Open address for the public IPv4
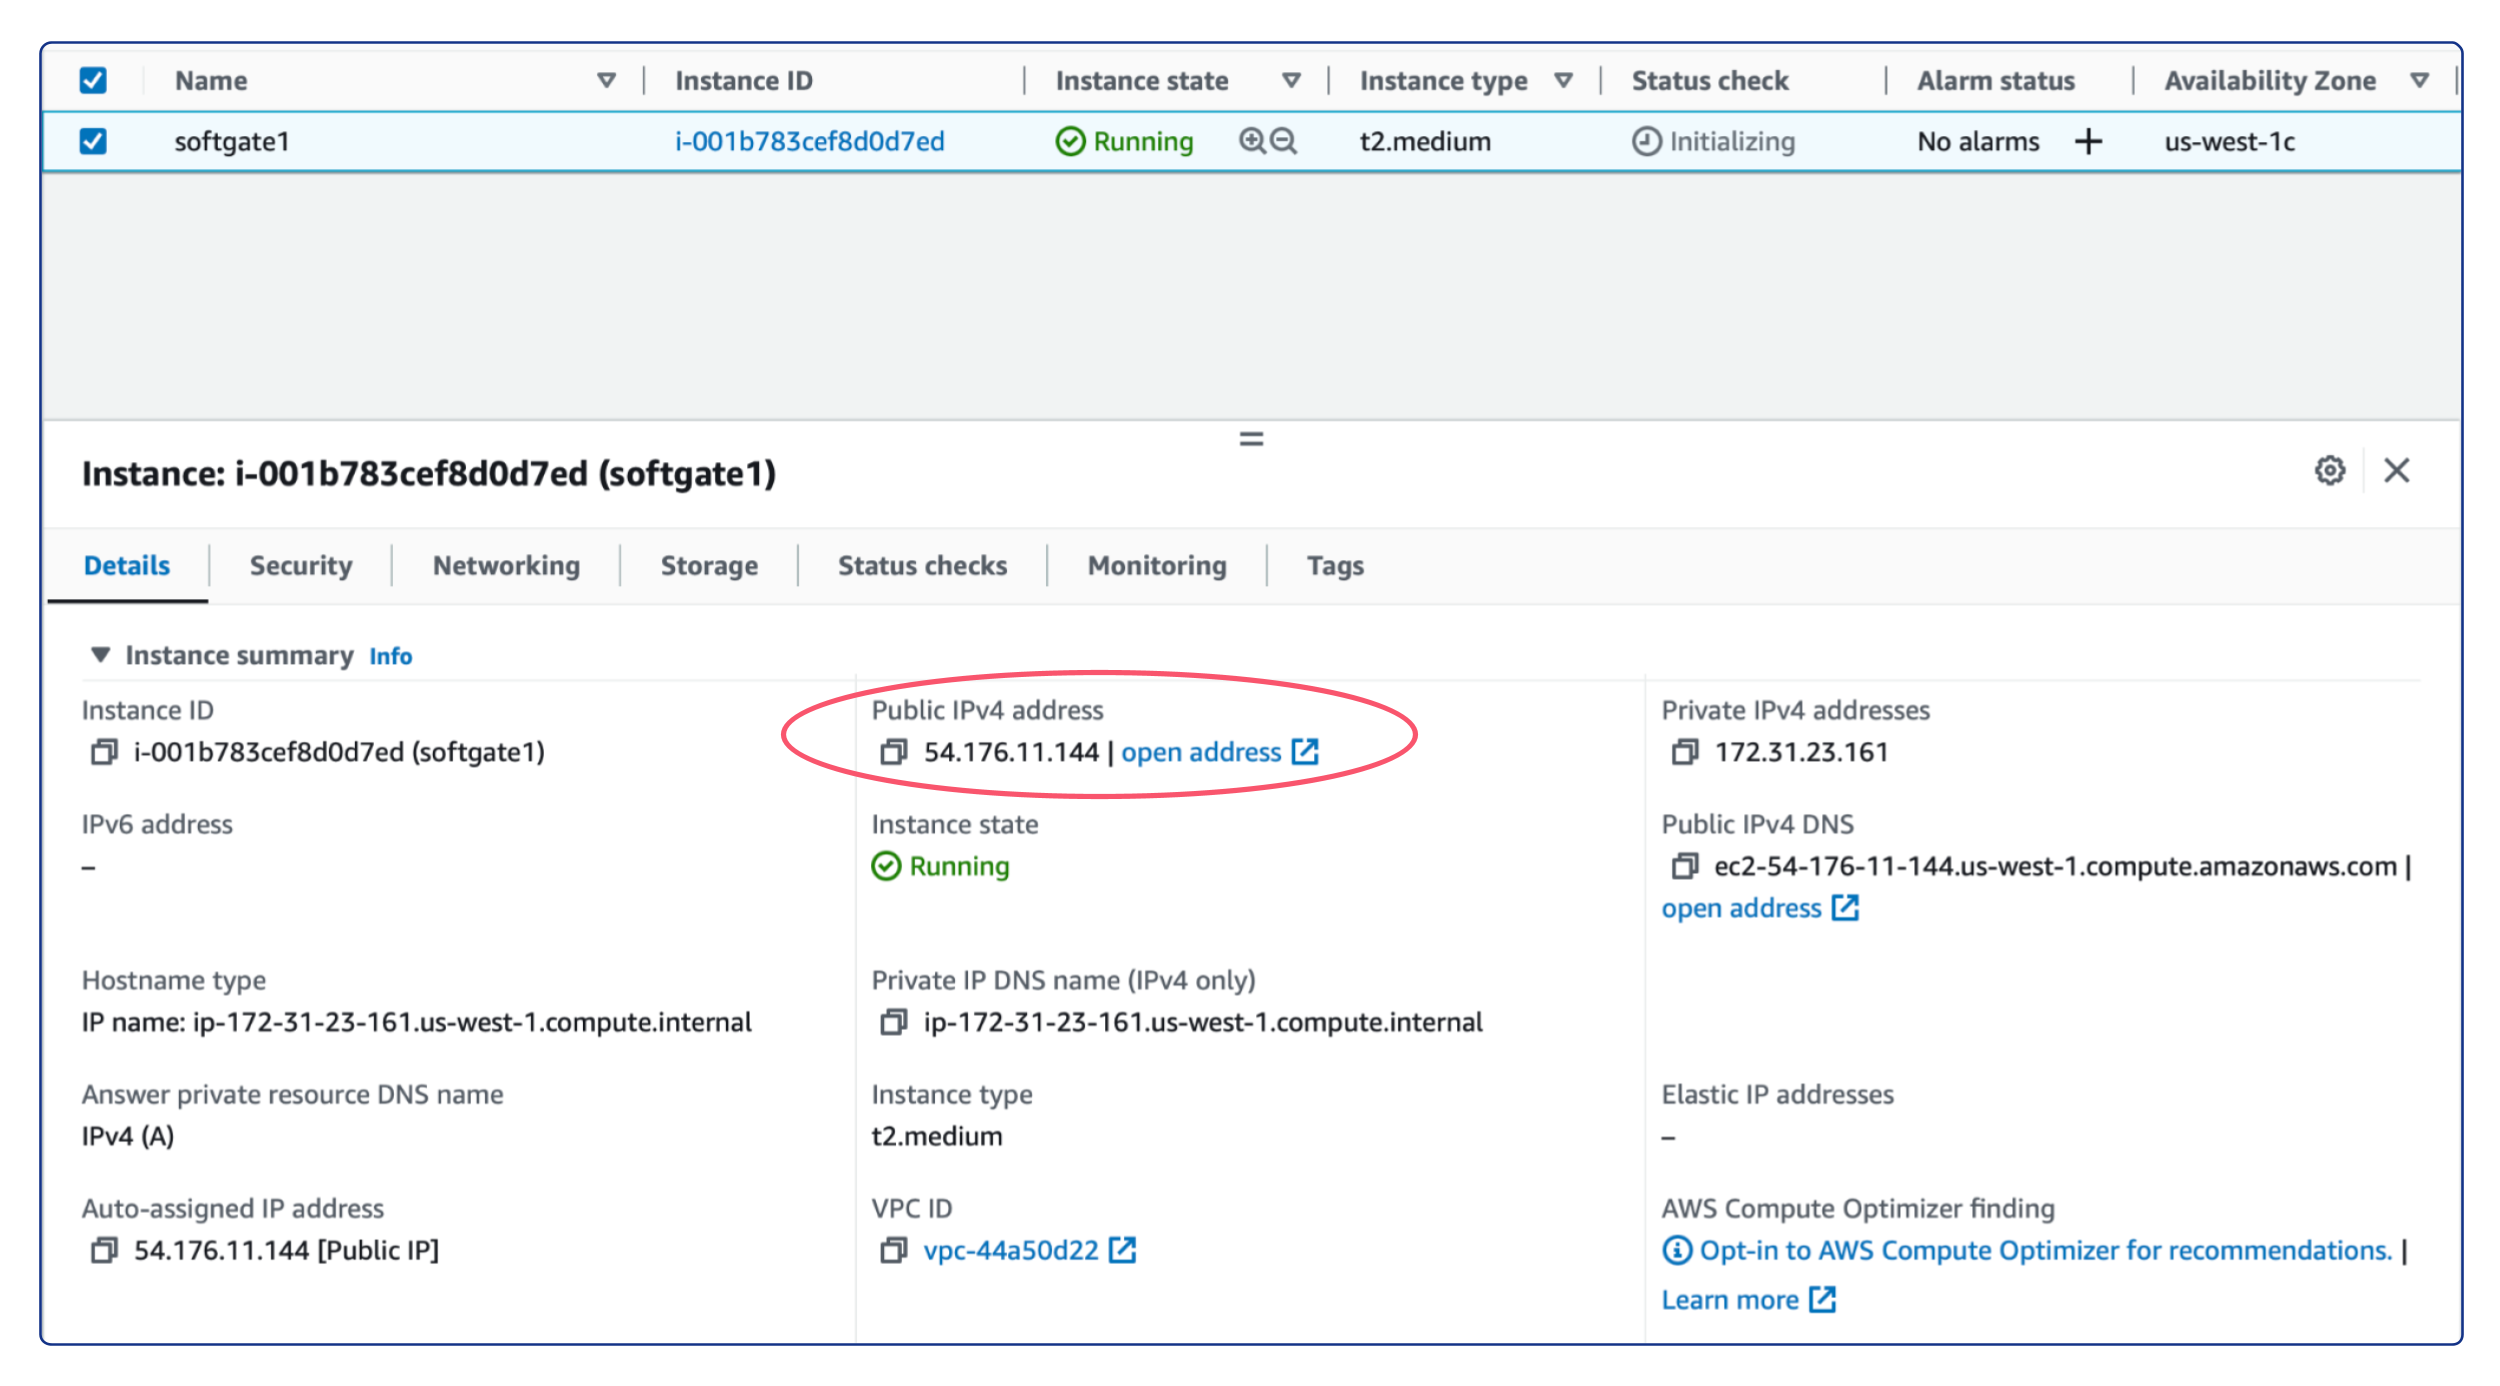The image size is (2500, 1386). [1200, 752]
